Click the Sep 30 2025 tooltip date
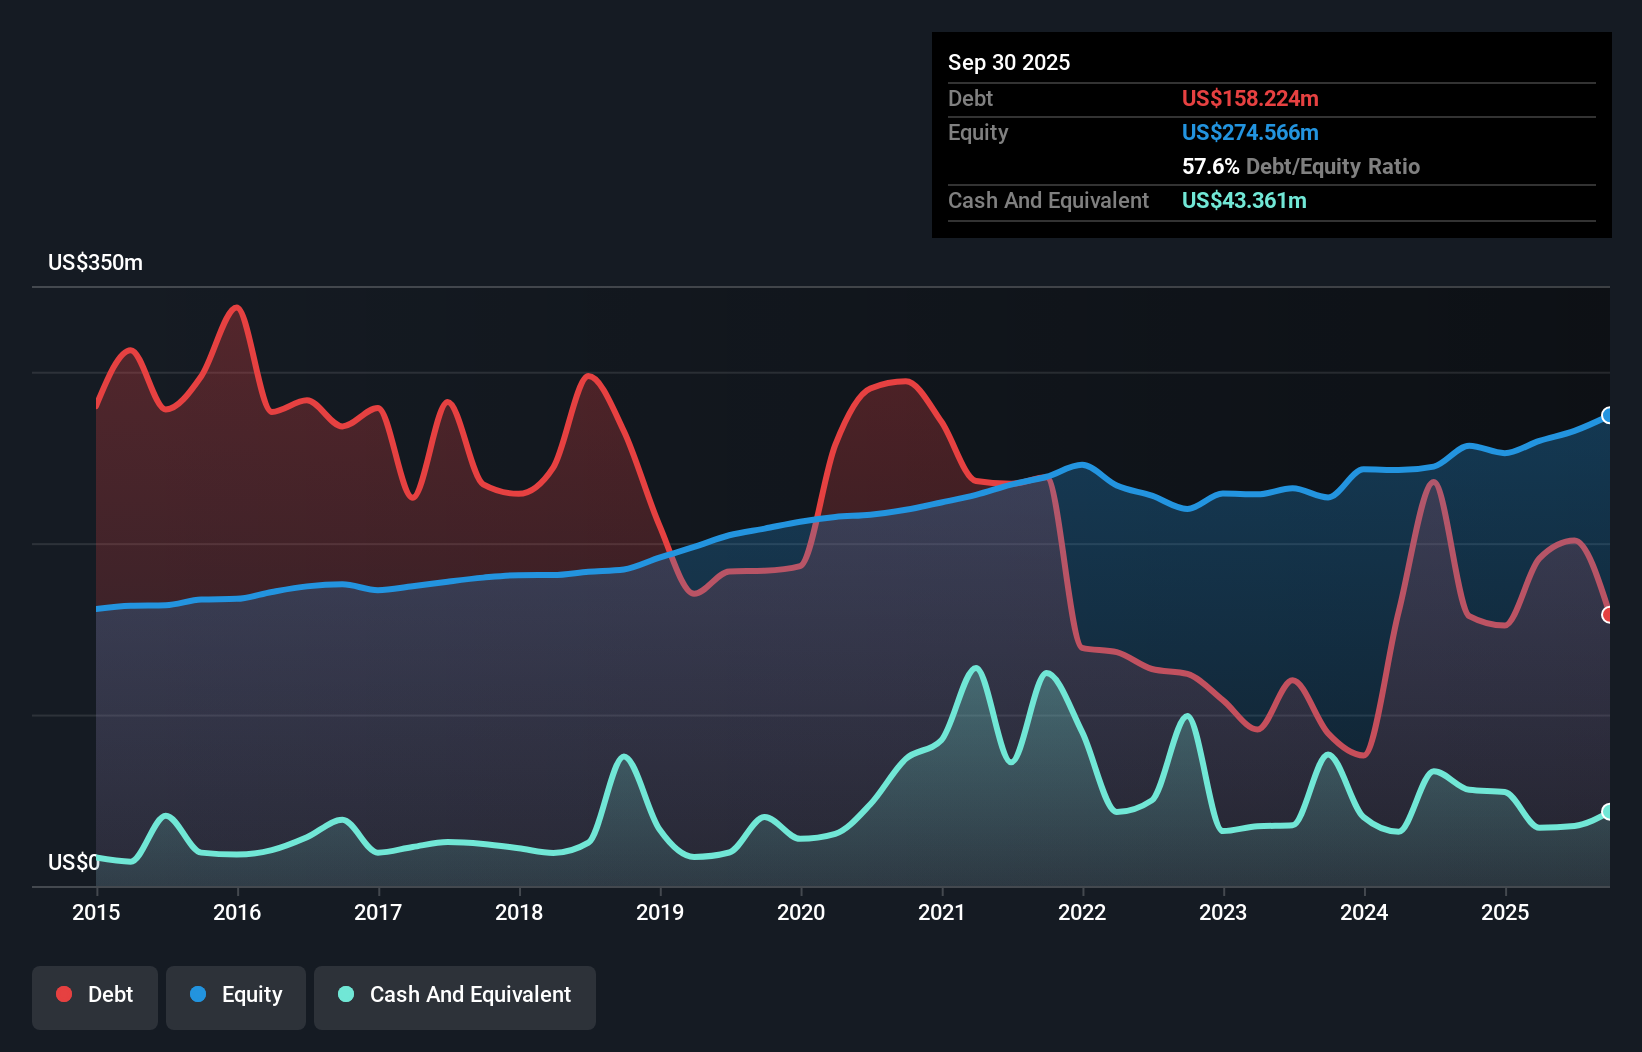The image size is (1642, 1052). click(1009, 62)
